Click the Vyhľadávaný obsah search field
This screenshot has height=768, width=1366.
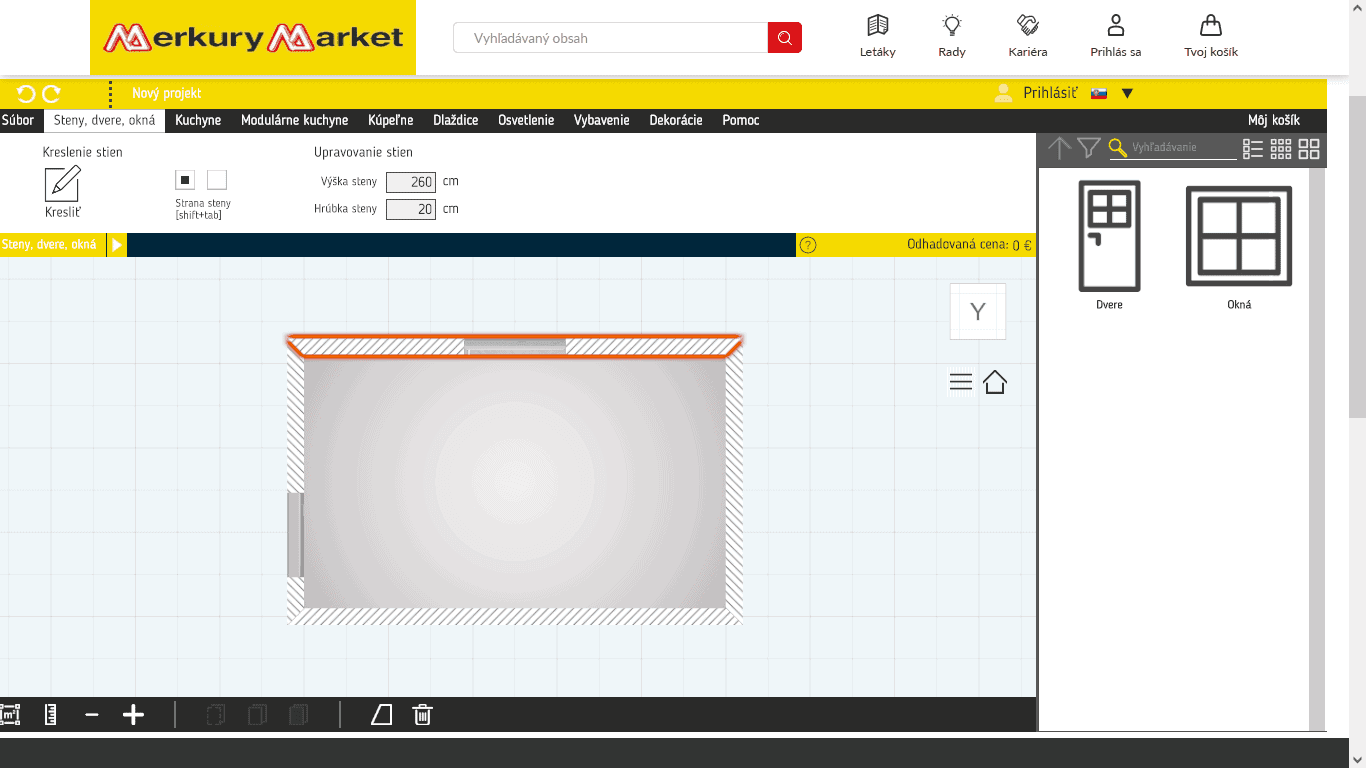coord(610,38)
